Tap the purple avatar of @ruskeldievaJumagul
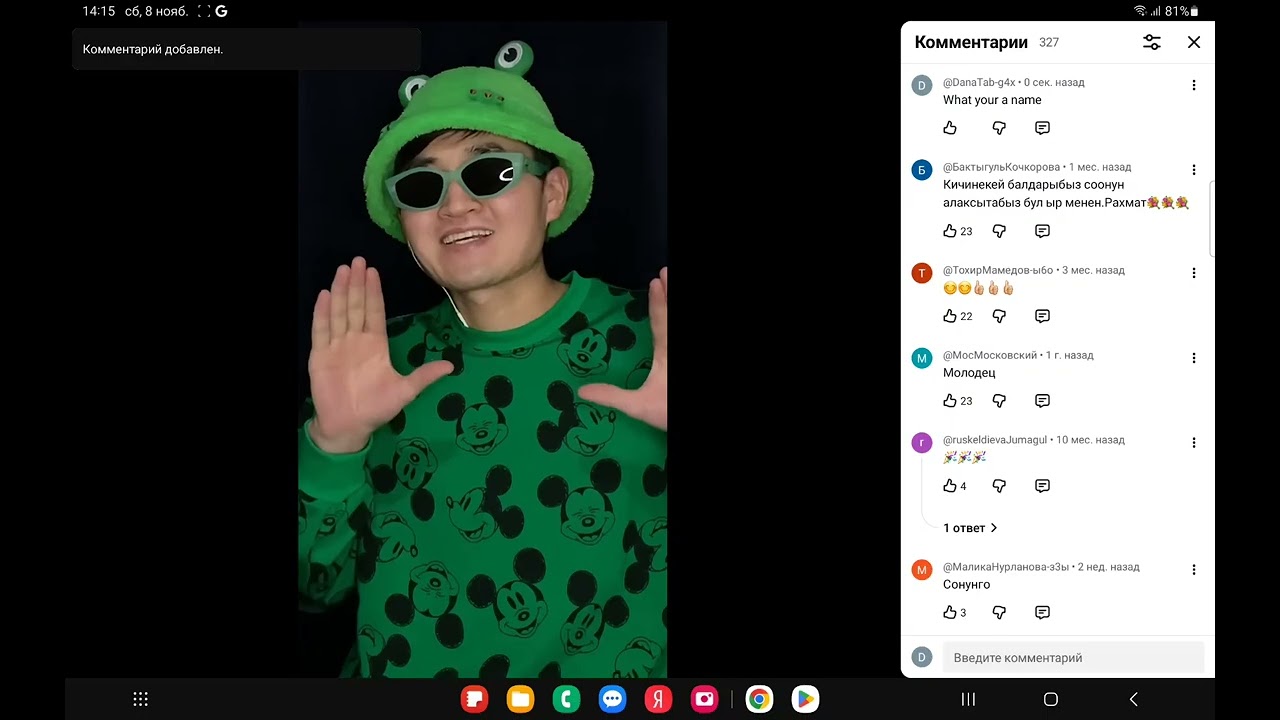The height and width of the screenshot is (720, 1280). coord(922,443)
